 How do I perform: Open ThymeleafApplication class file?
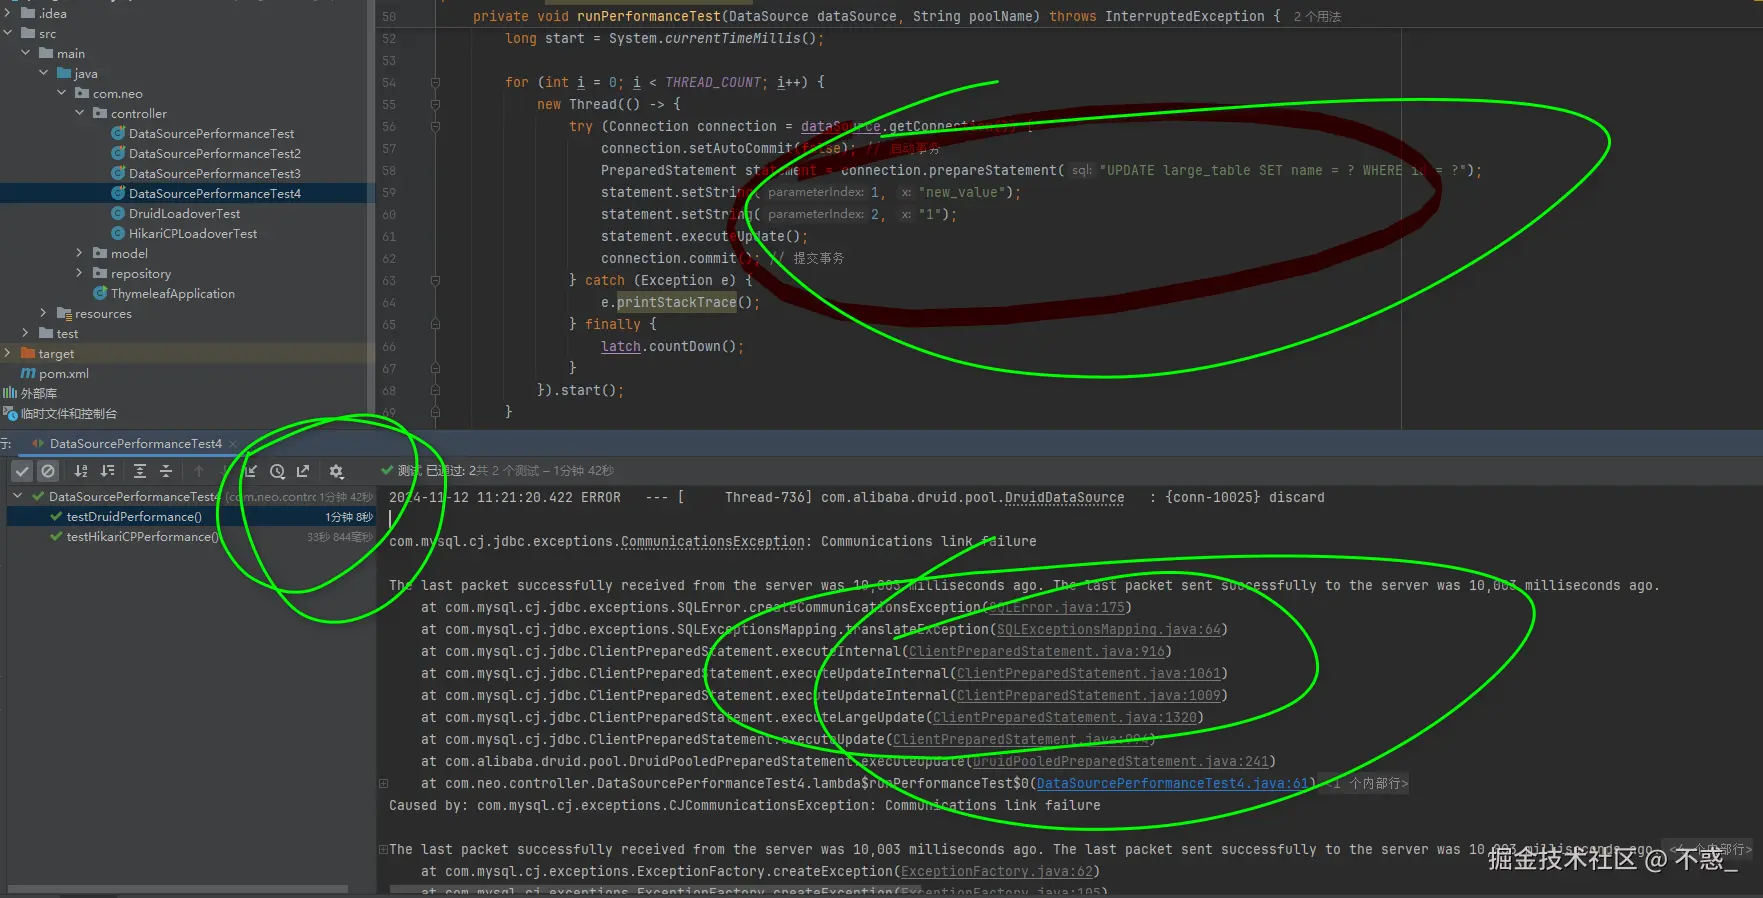tap(164, 293)
